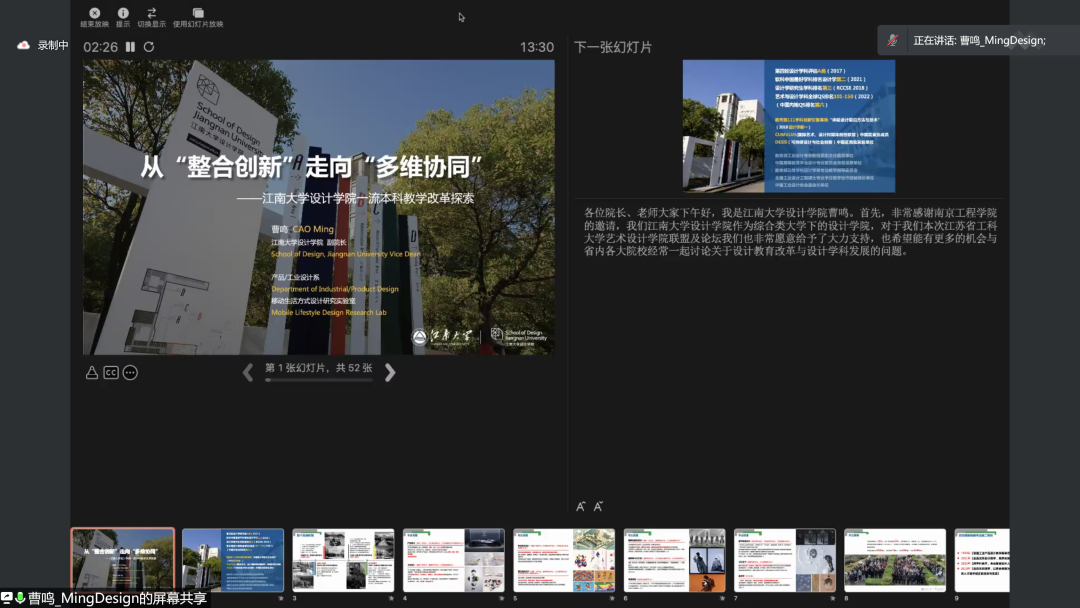Jump to slide 8 thumbnail
The image size is (1080, 608).
click(895, 560)
